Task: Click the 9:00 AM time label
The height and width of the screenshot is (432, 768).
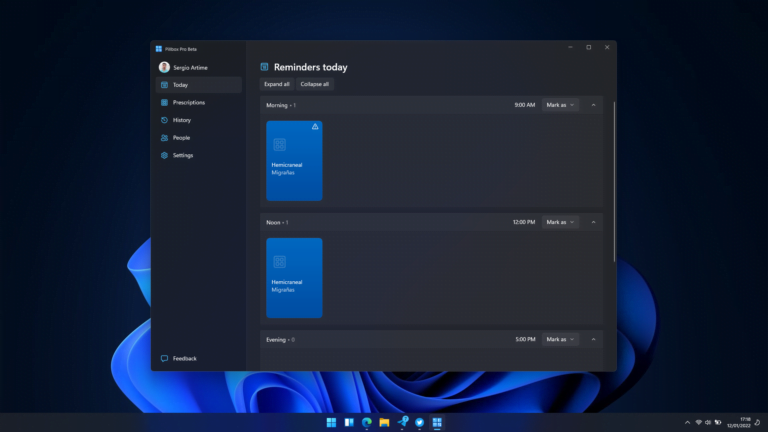Action: coord(525,105)
